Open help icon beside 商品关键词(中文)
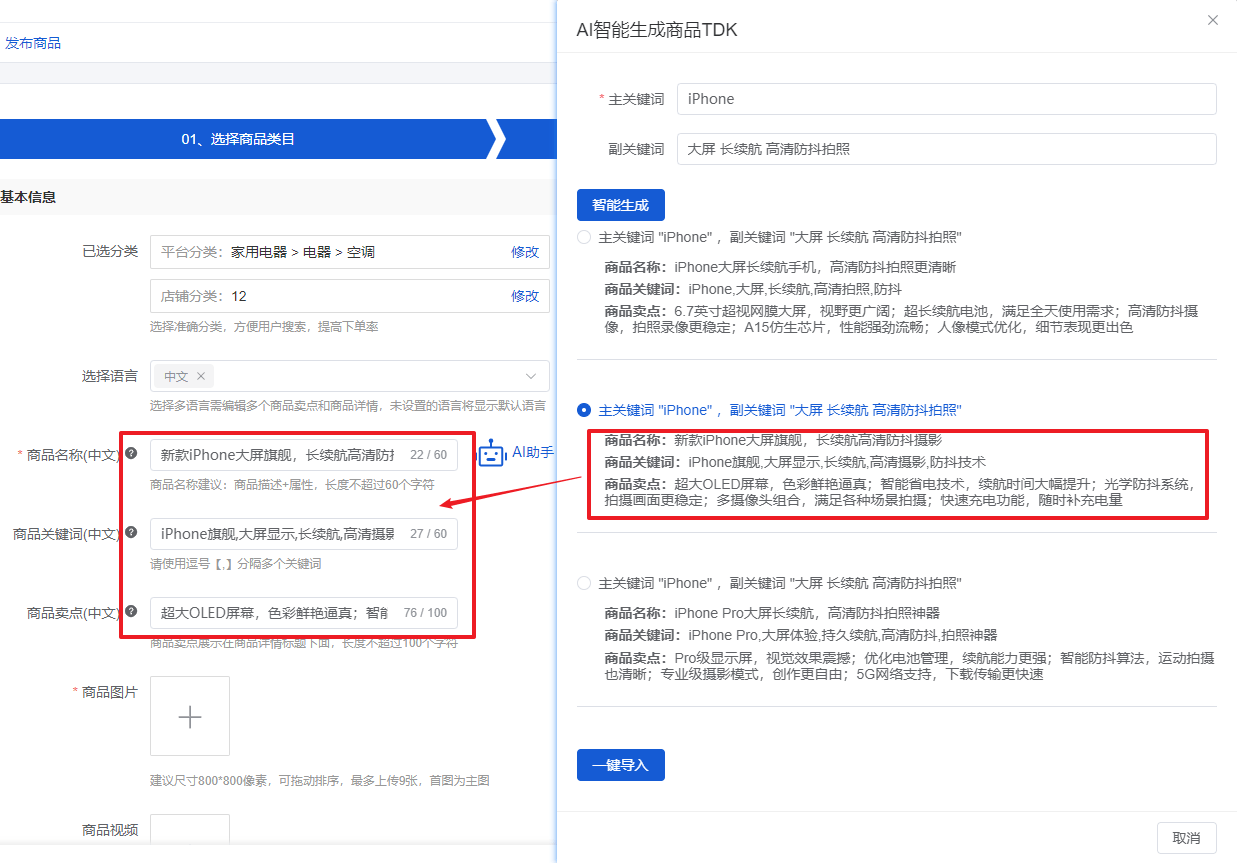 click(130, 533)
